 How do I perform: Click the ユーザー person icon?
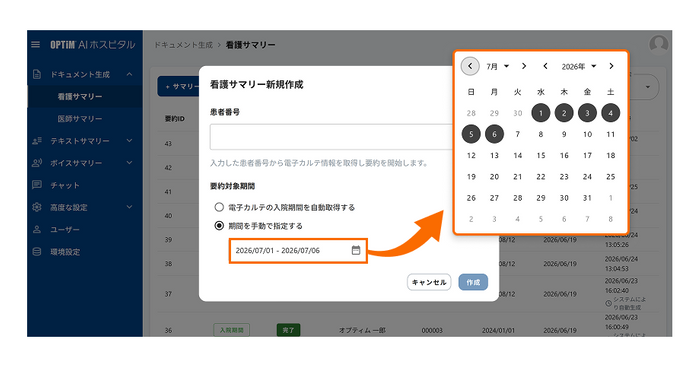coord(37,229)
